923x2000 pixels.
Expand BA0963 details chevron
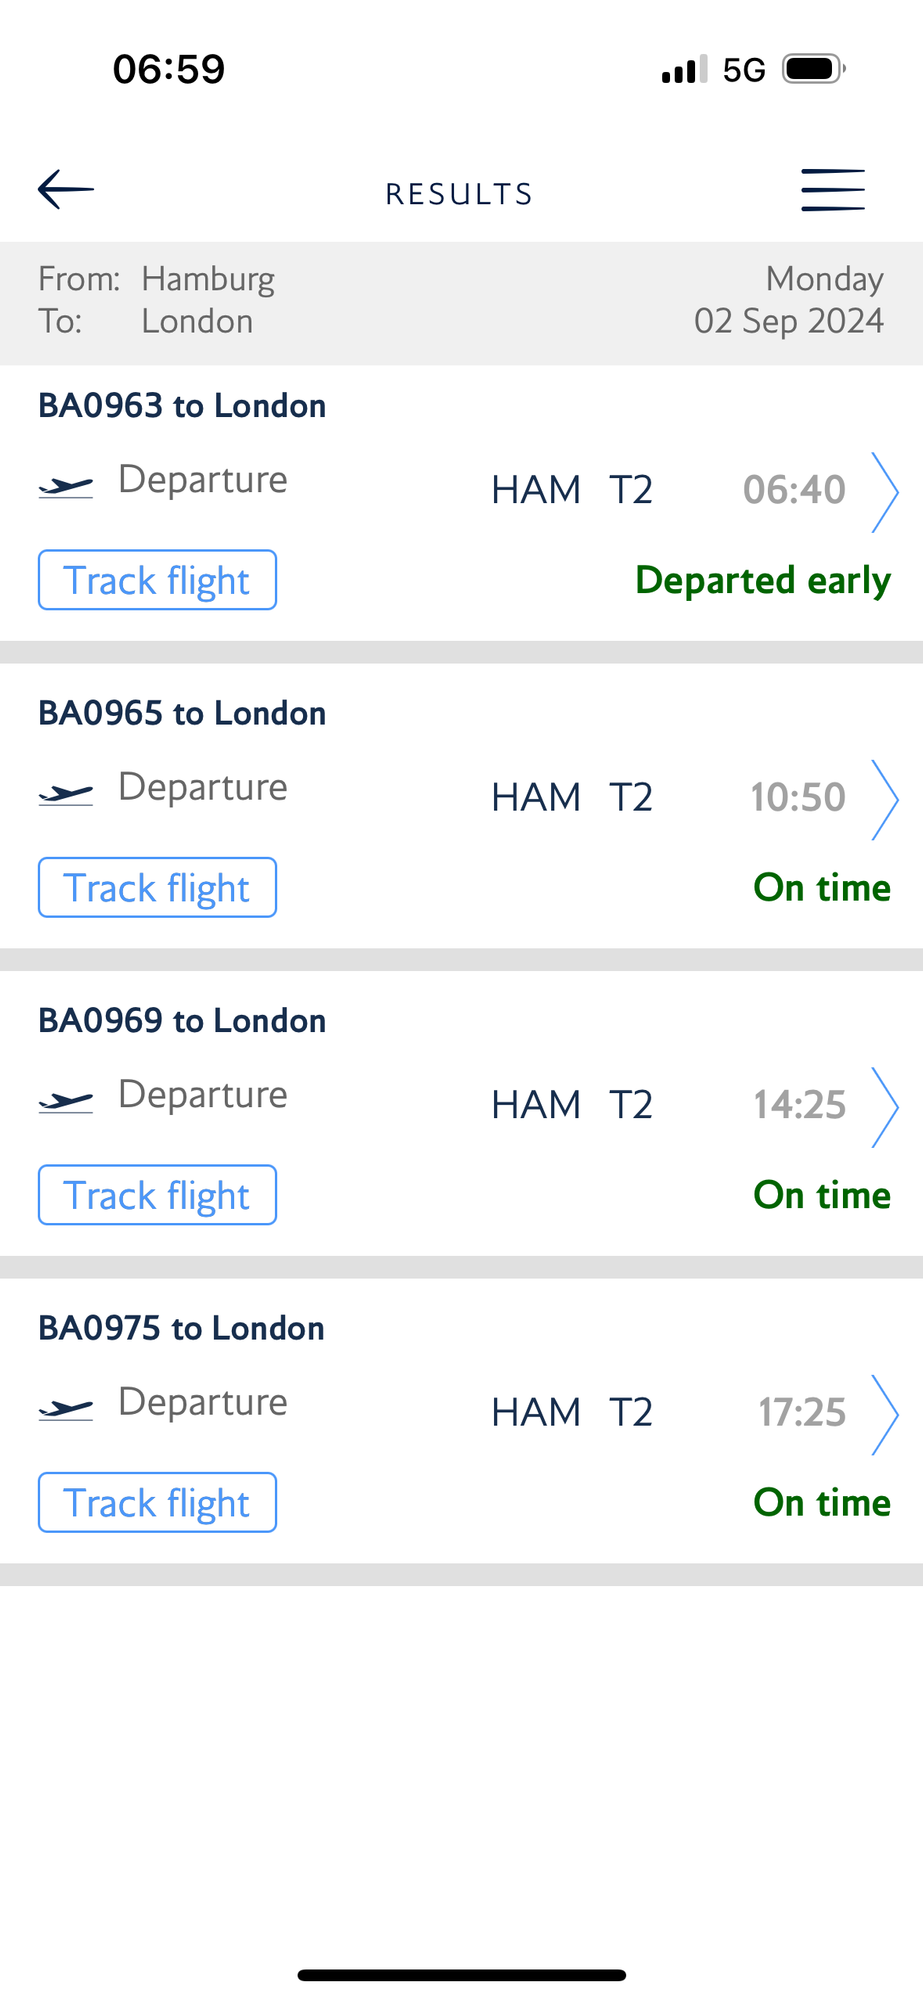[x=884, y=492]
